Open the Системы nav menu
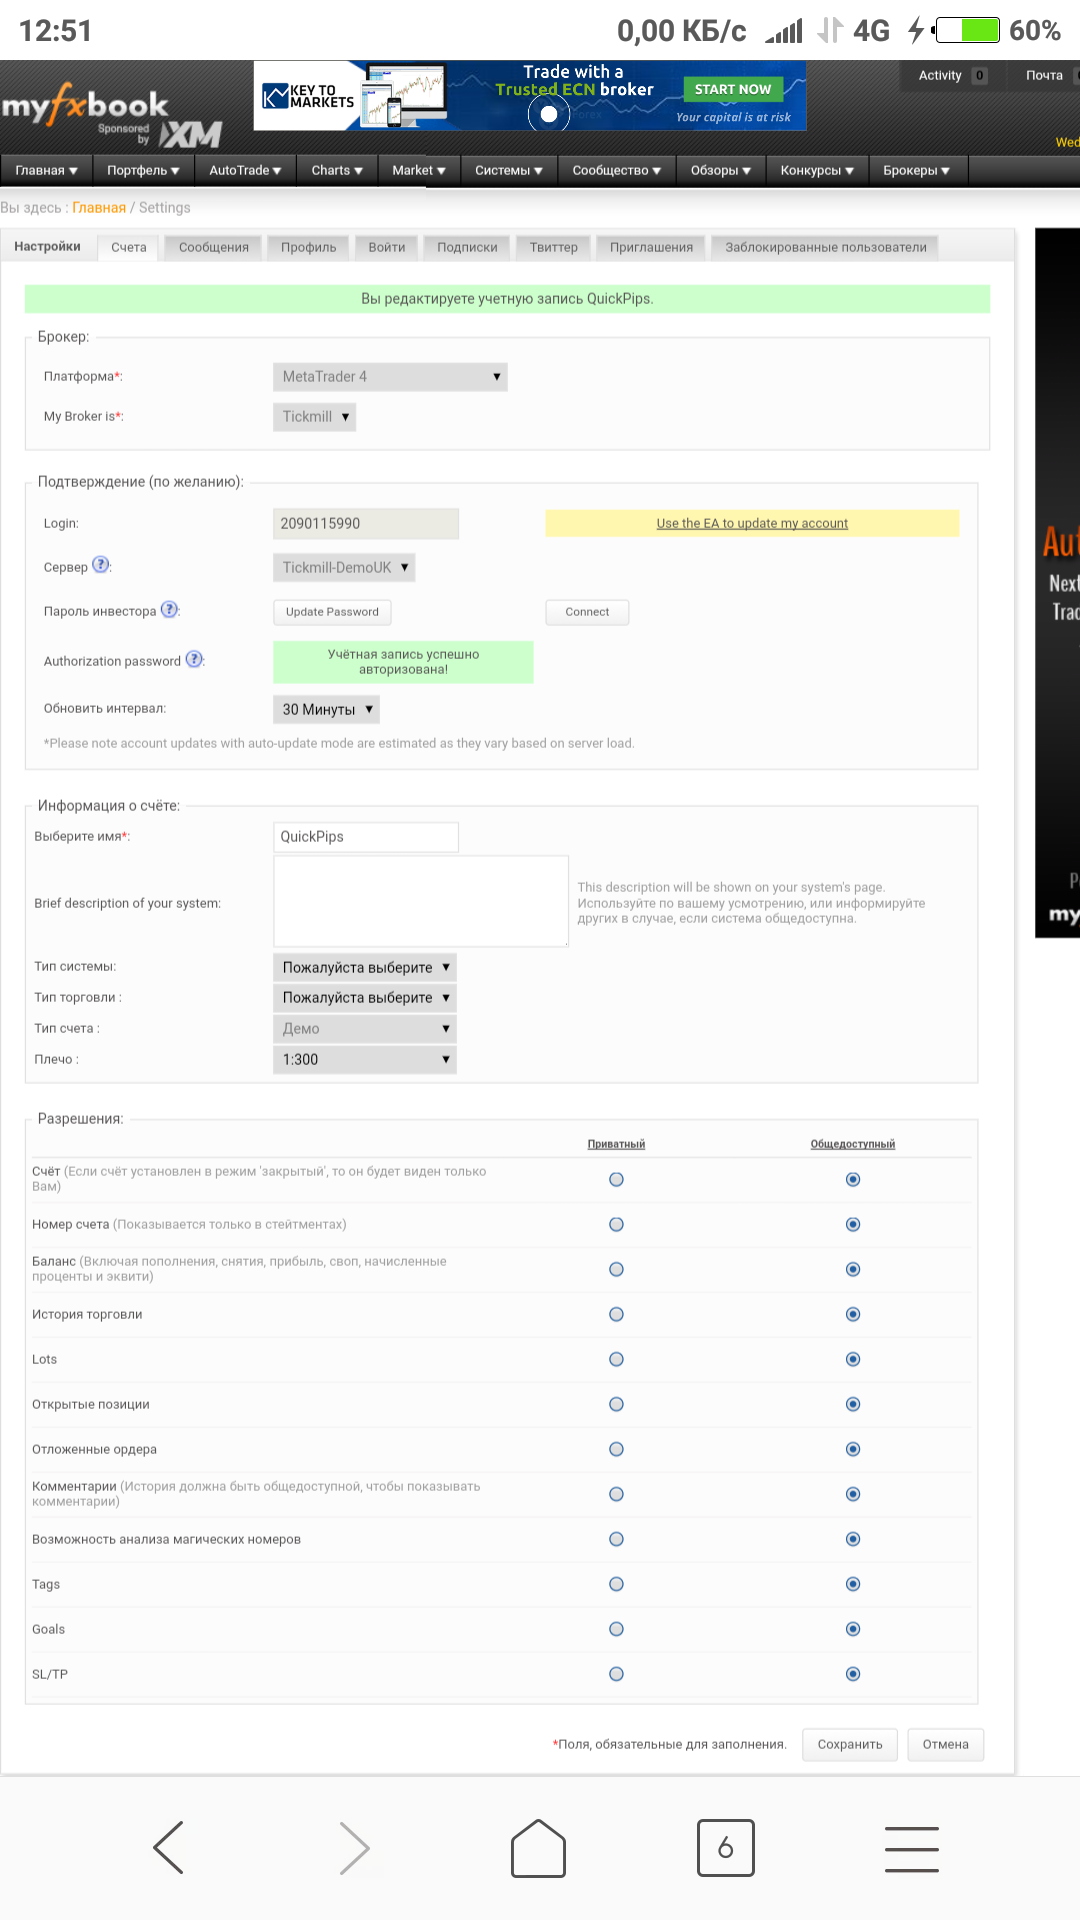This screenshot has width=1080, height=1920. (x=509, y=170)
